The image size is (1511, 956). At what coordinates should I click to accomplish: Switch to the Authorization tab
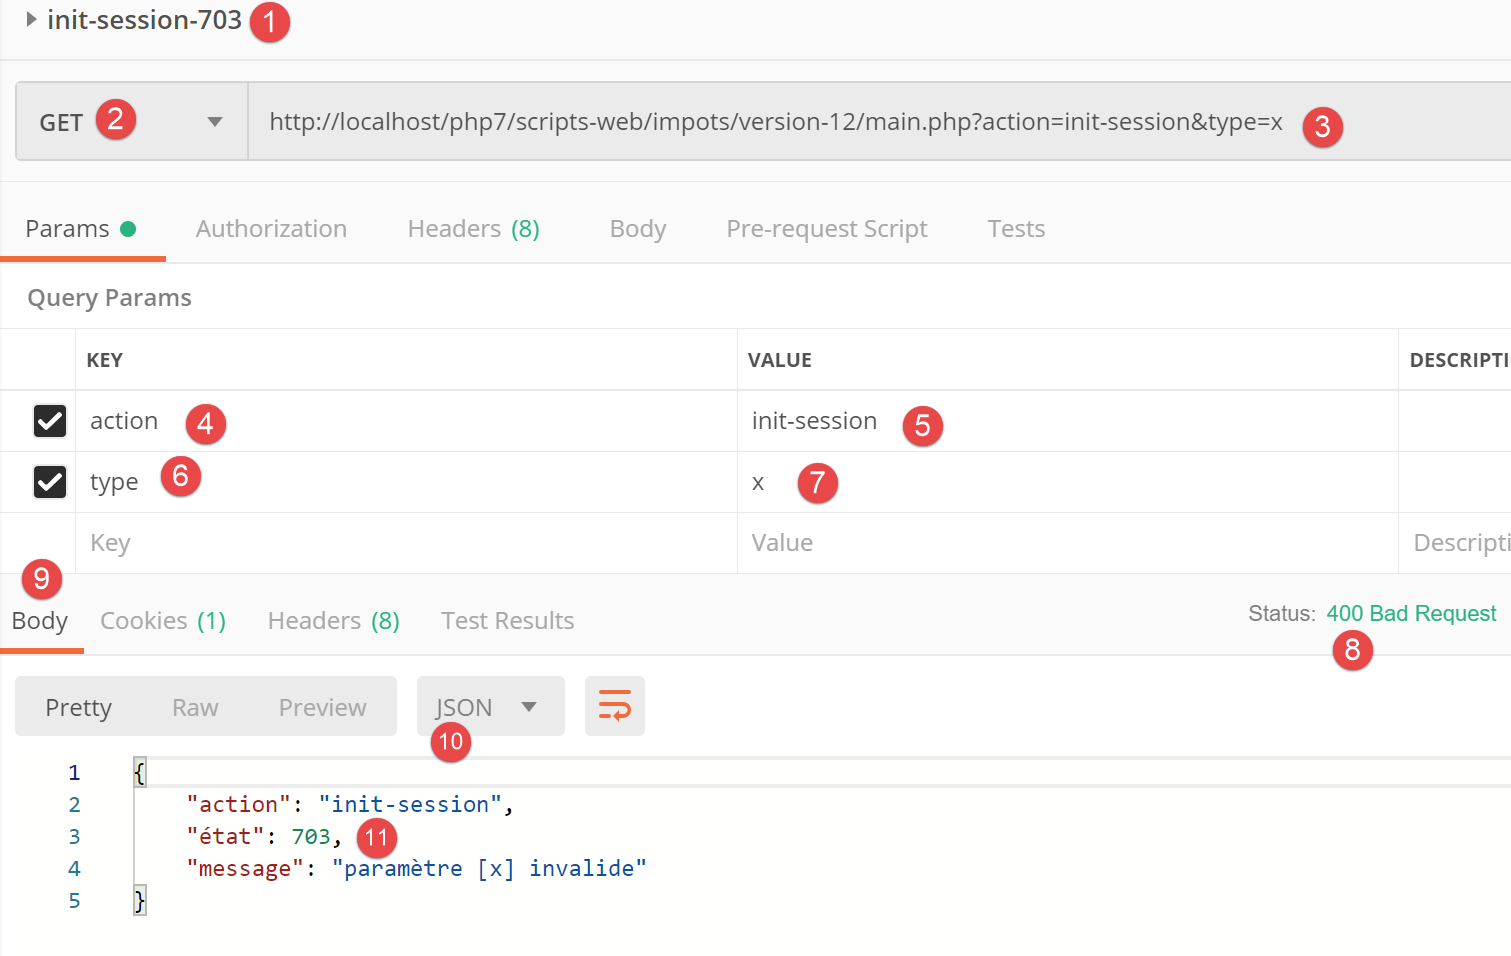tap(271, 229)
